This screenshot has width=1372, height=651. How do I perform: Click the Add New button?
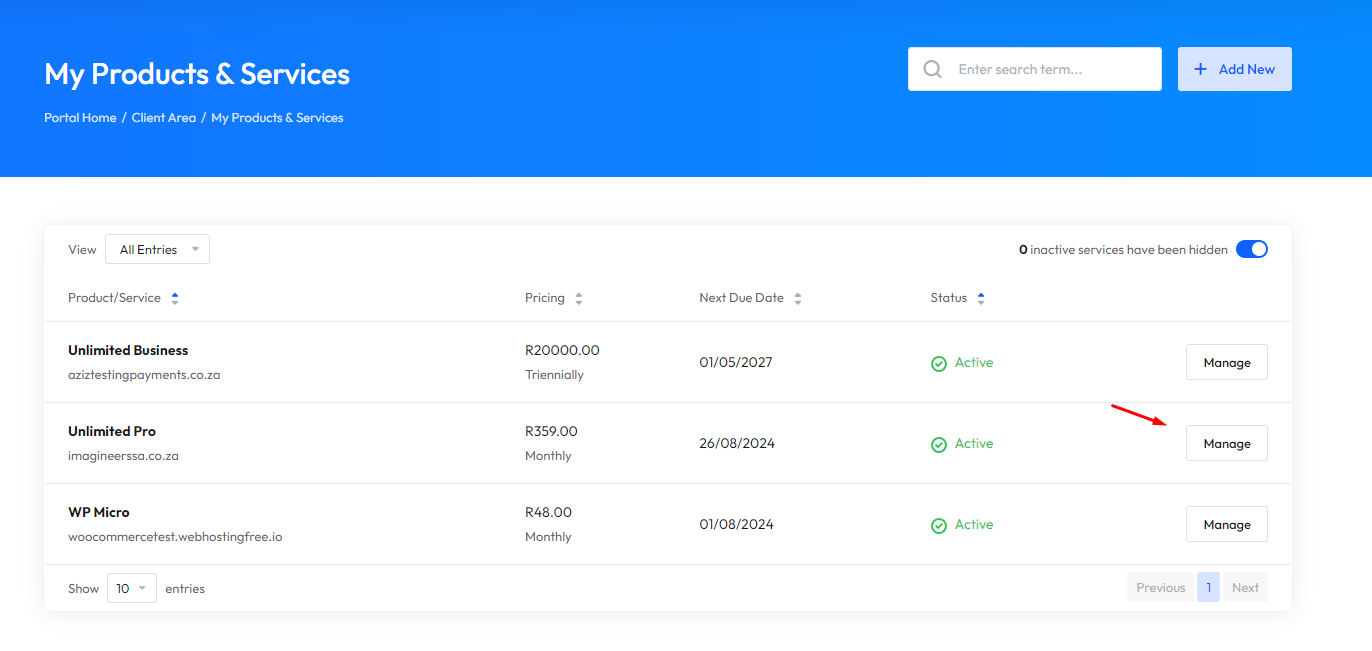point(1234,69)
